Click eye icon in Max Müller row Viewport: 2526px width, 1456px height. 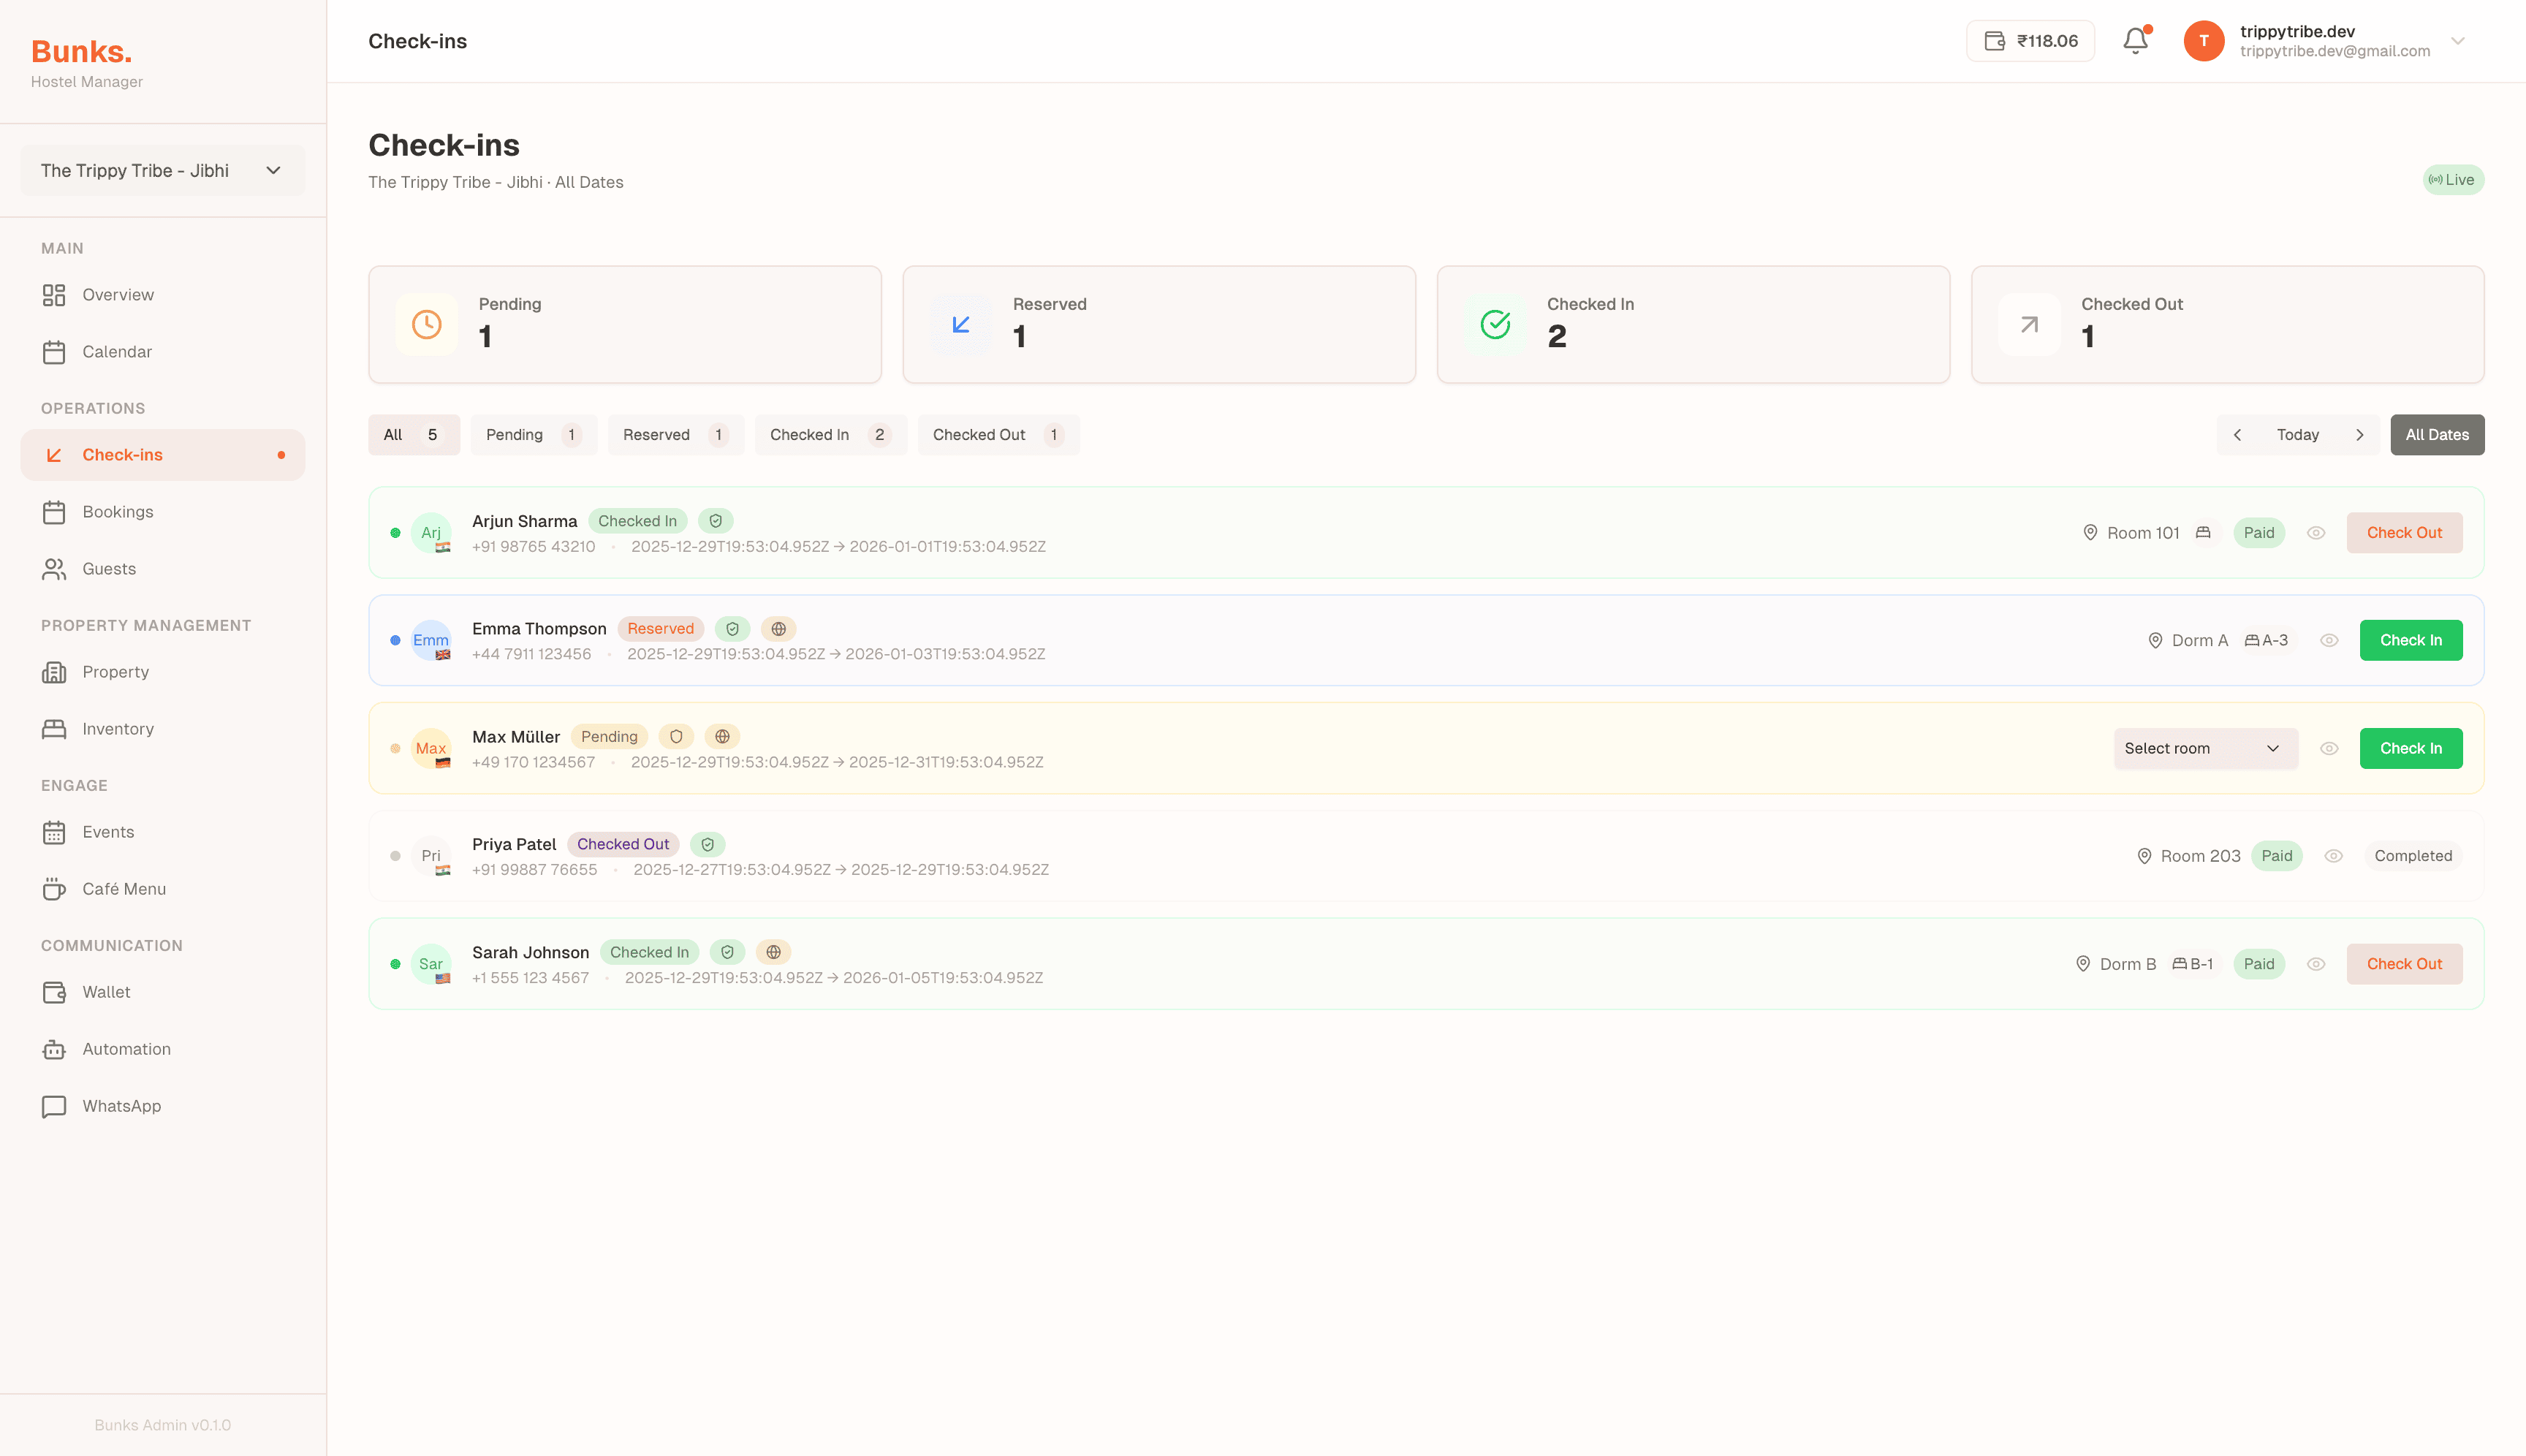point(2329,749)
